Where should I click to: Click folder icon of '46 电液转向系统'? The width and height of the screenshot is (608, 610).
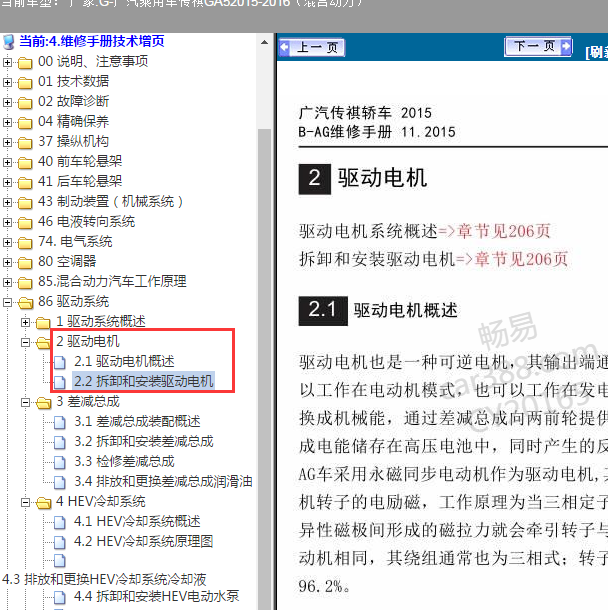click(x=25, y=222)
